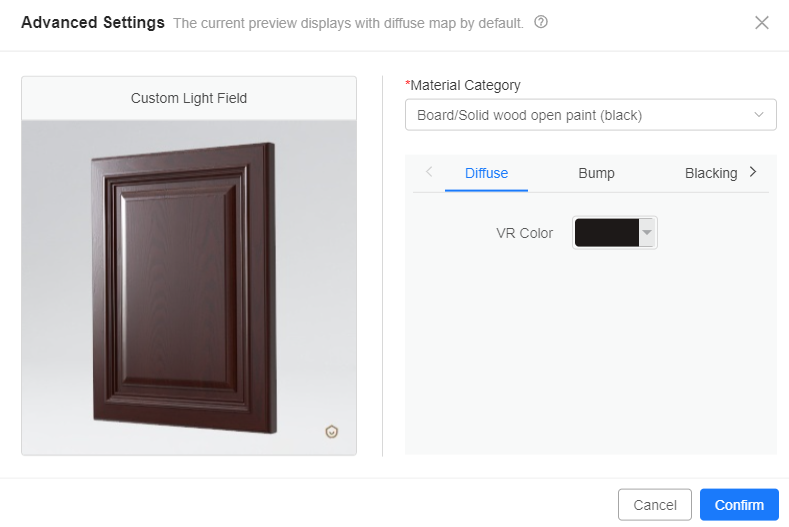Click the Advanced Settings title text
The height and width of the screenshot is (527, 789).
pos(92,22)
